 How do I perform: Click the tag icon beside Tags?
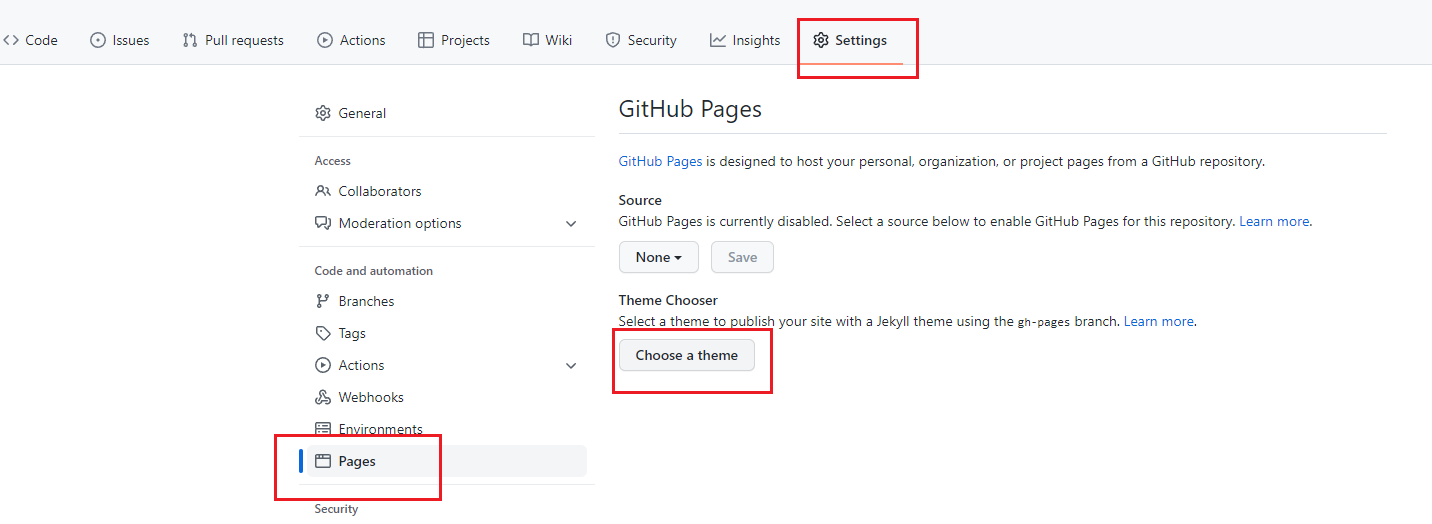point(323,333)
